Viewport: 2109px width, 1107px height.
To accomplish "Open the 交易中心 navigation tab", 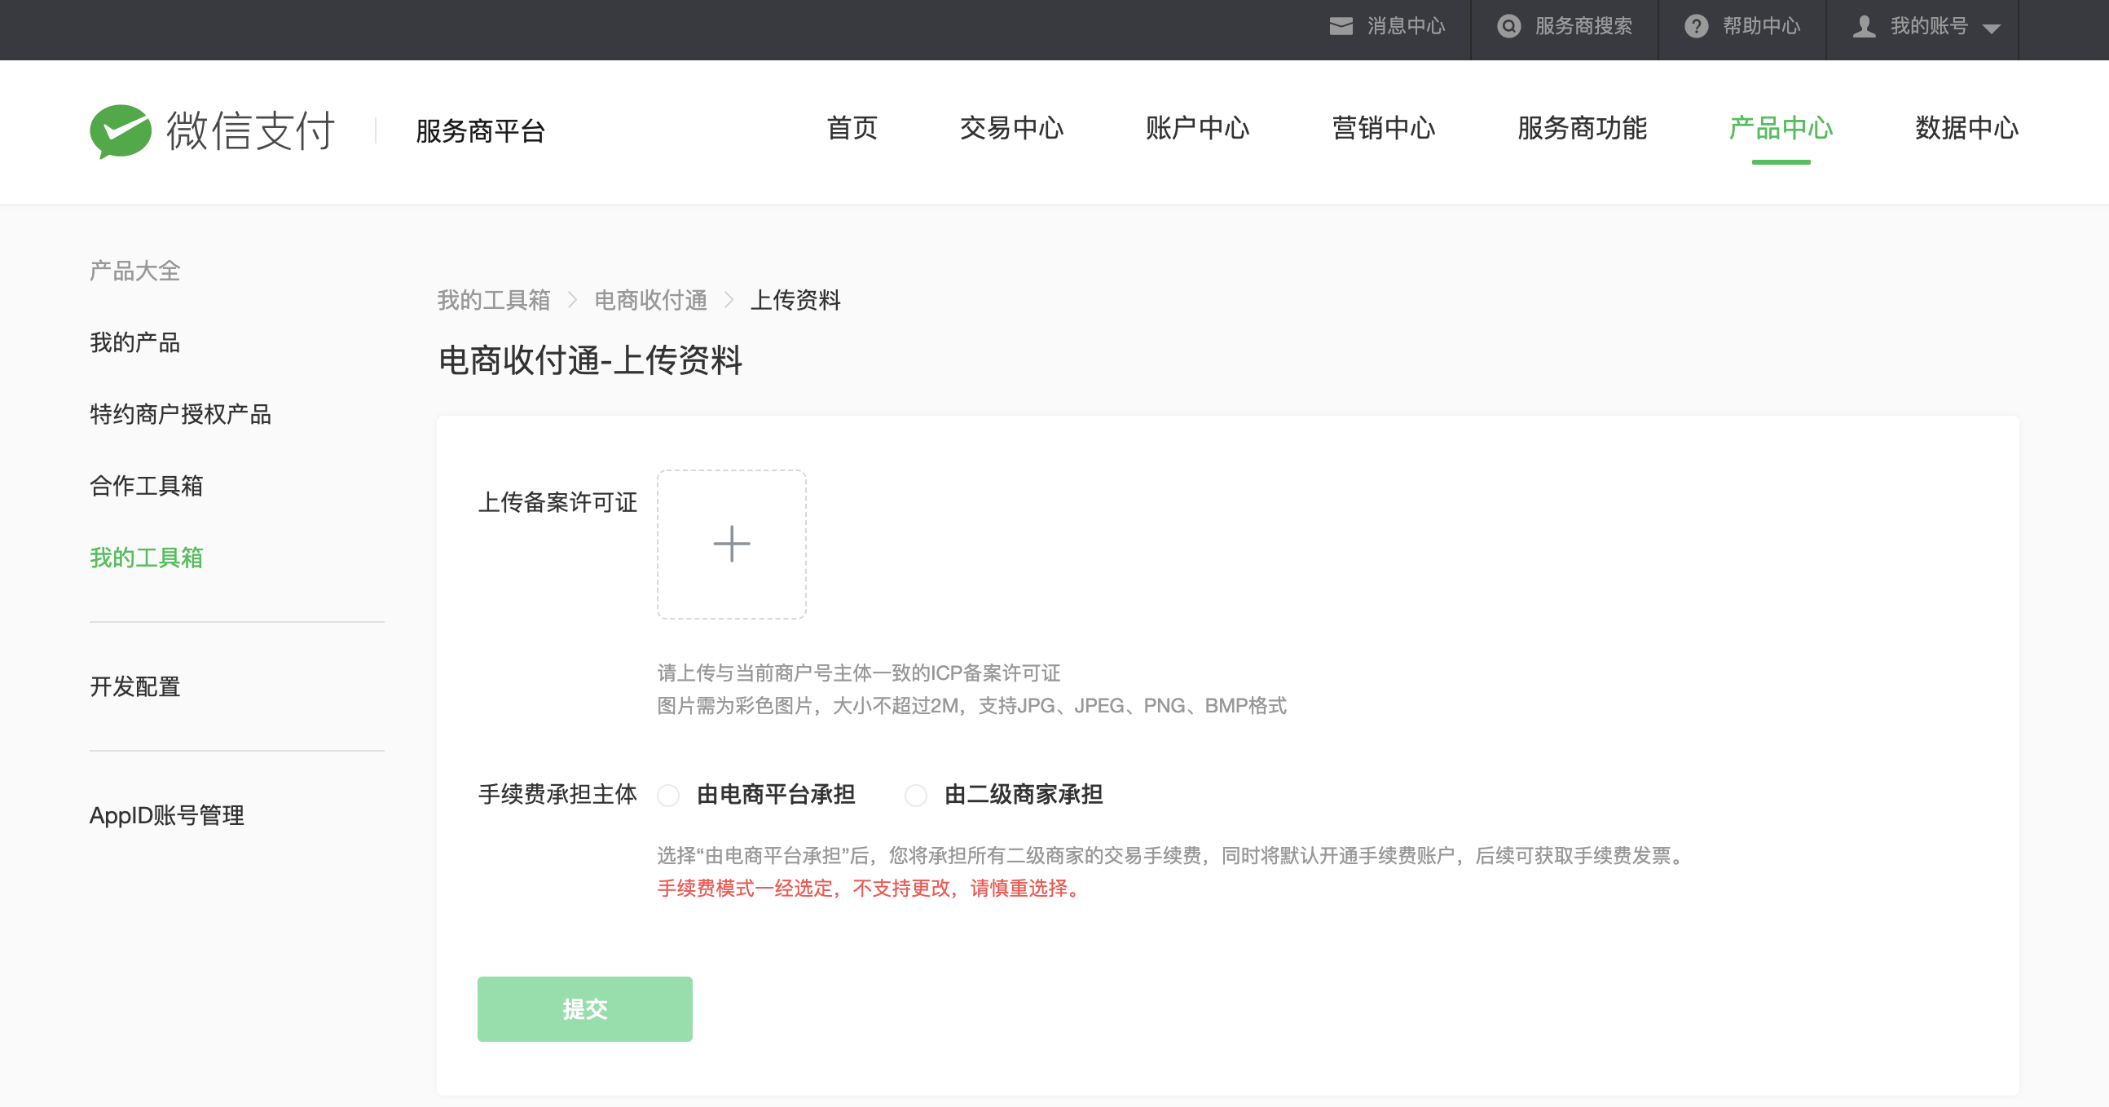I will coord(1011,129).
